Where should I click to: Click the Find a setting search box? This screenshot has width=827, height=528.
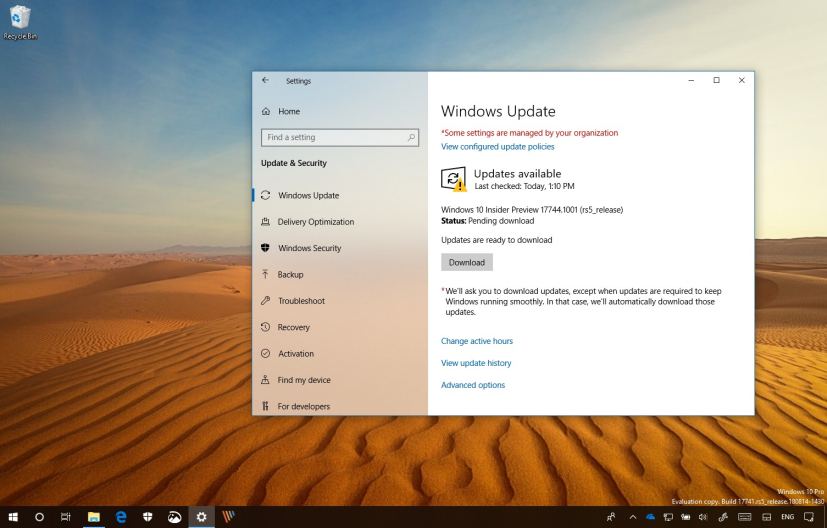pyautogui.click(x=340, y=137)
